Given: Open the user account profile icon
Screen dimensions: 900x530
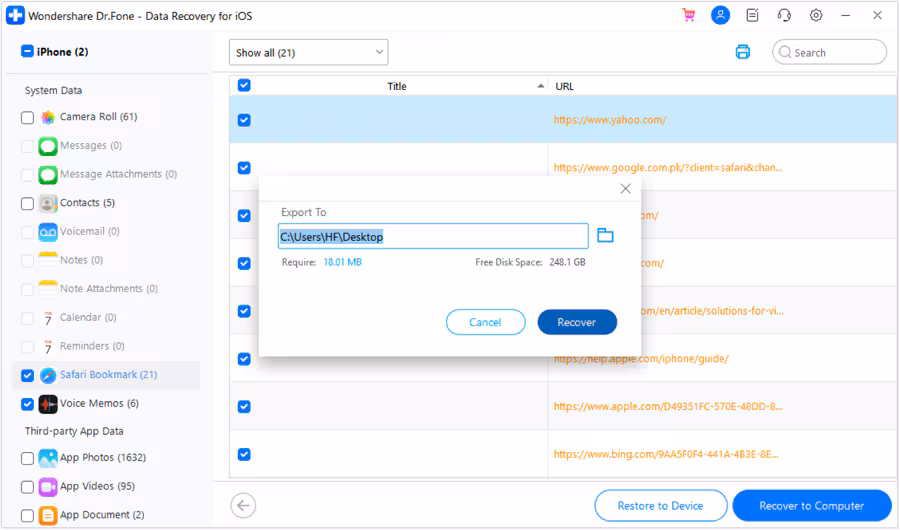Looking at the screenshot, I should click(720, 16).
